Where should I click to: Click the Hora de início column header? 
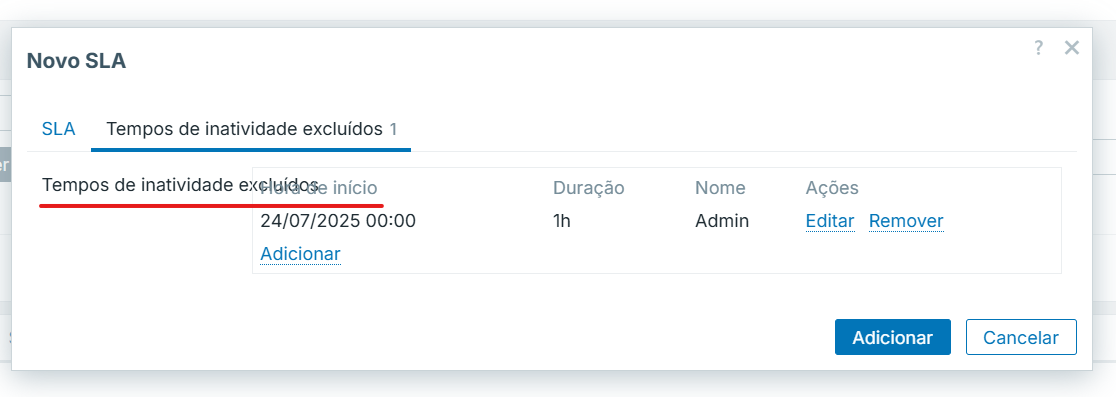pyautogui.click(x=319, y=188)
